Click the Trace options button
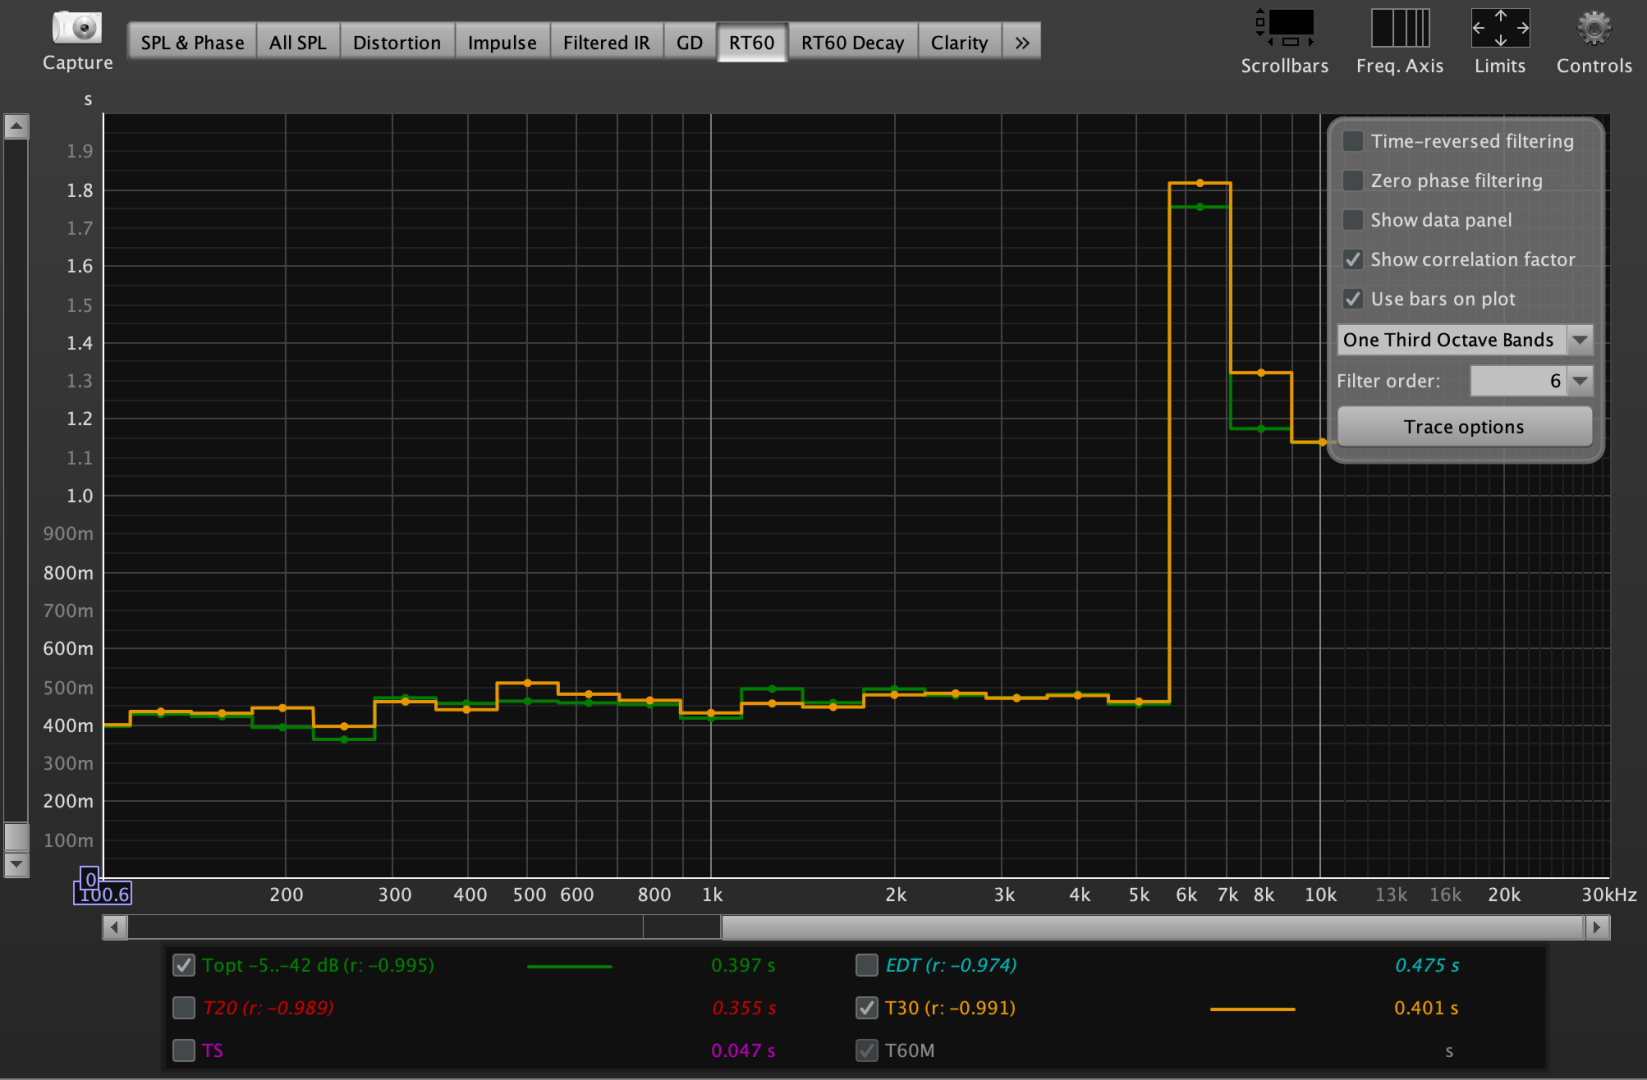Screen dimensions: 1647x1080 tap(1463, 427)
